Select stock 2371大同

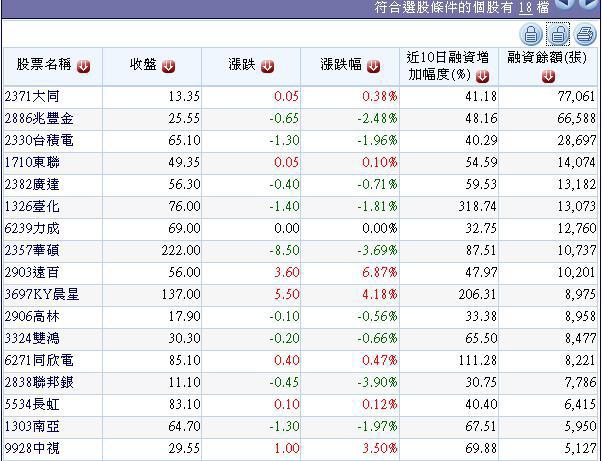(x=32, y=96)
